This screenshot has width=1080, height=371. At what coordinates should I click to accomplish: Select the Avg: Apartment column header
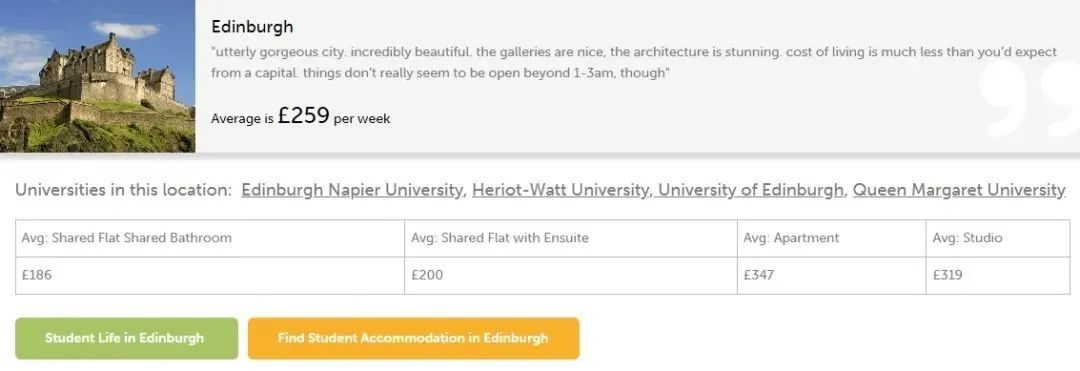tap(831, 238)
